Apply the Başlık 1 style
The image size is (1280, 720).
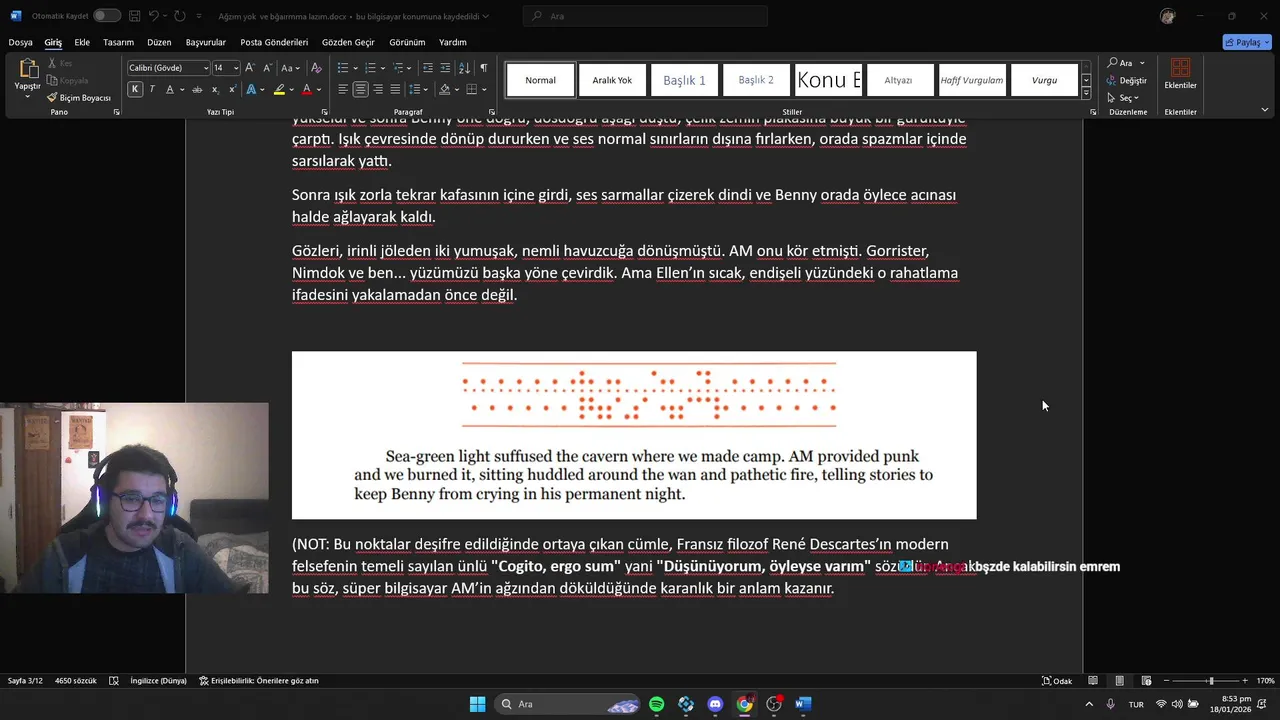click(684, 80)
